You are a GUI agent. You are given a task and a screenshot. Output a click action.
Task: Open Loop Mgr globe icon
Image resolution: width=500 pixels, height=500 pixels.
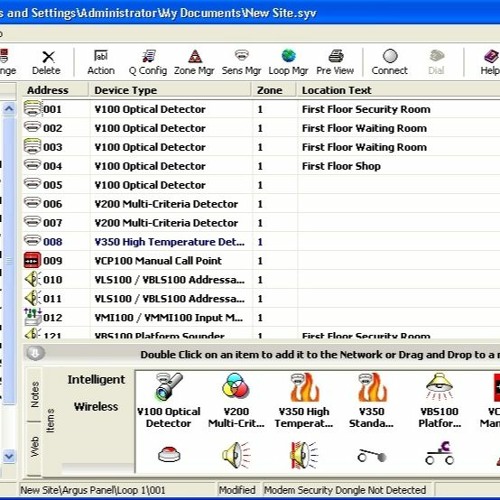tap(288, 56)
